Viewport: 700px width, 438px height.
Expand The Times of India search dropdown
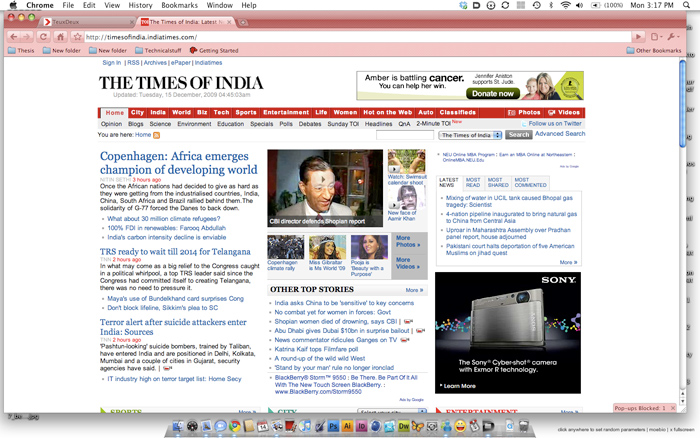click(471, 135)
